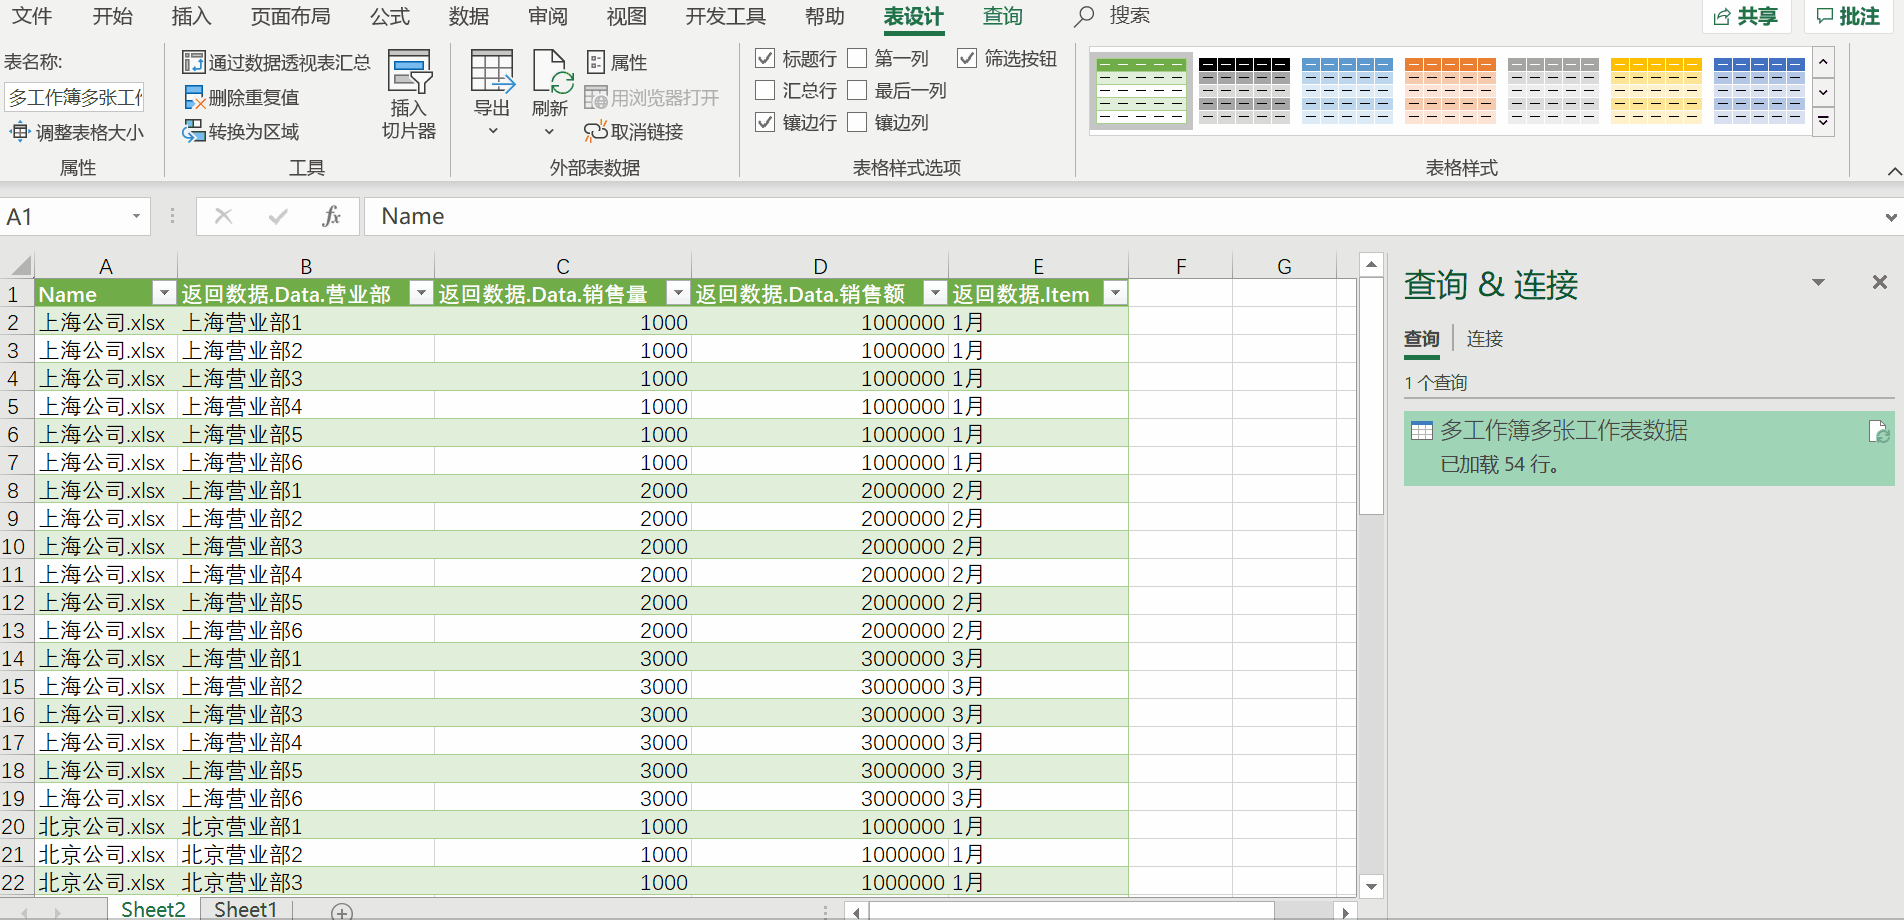Open the Name filter dropdown
Screen dimensions: 1904x920
[x=164, y=293]
